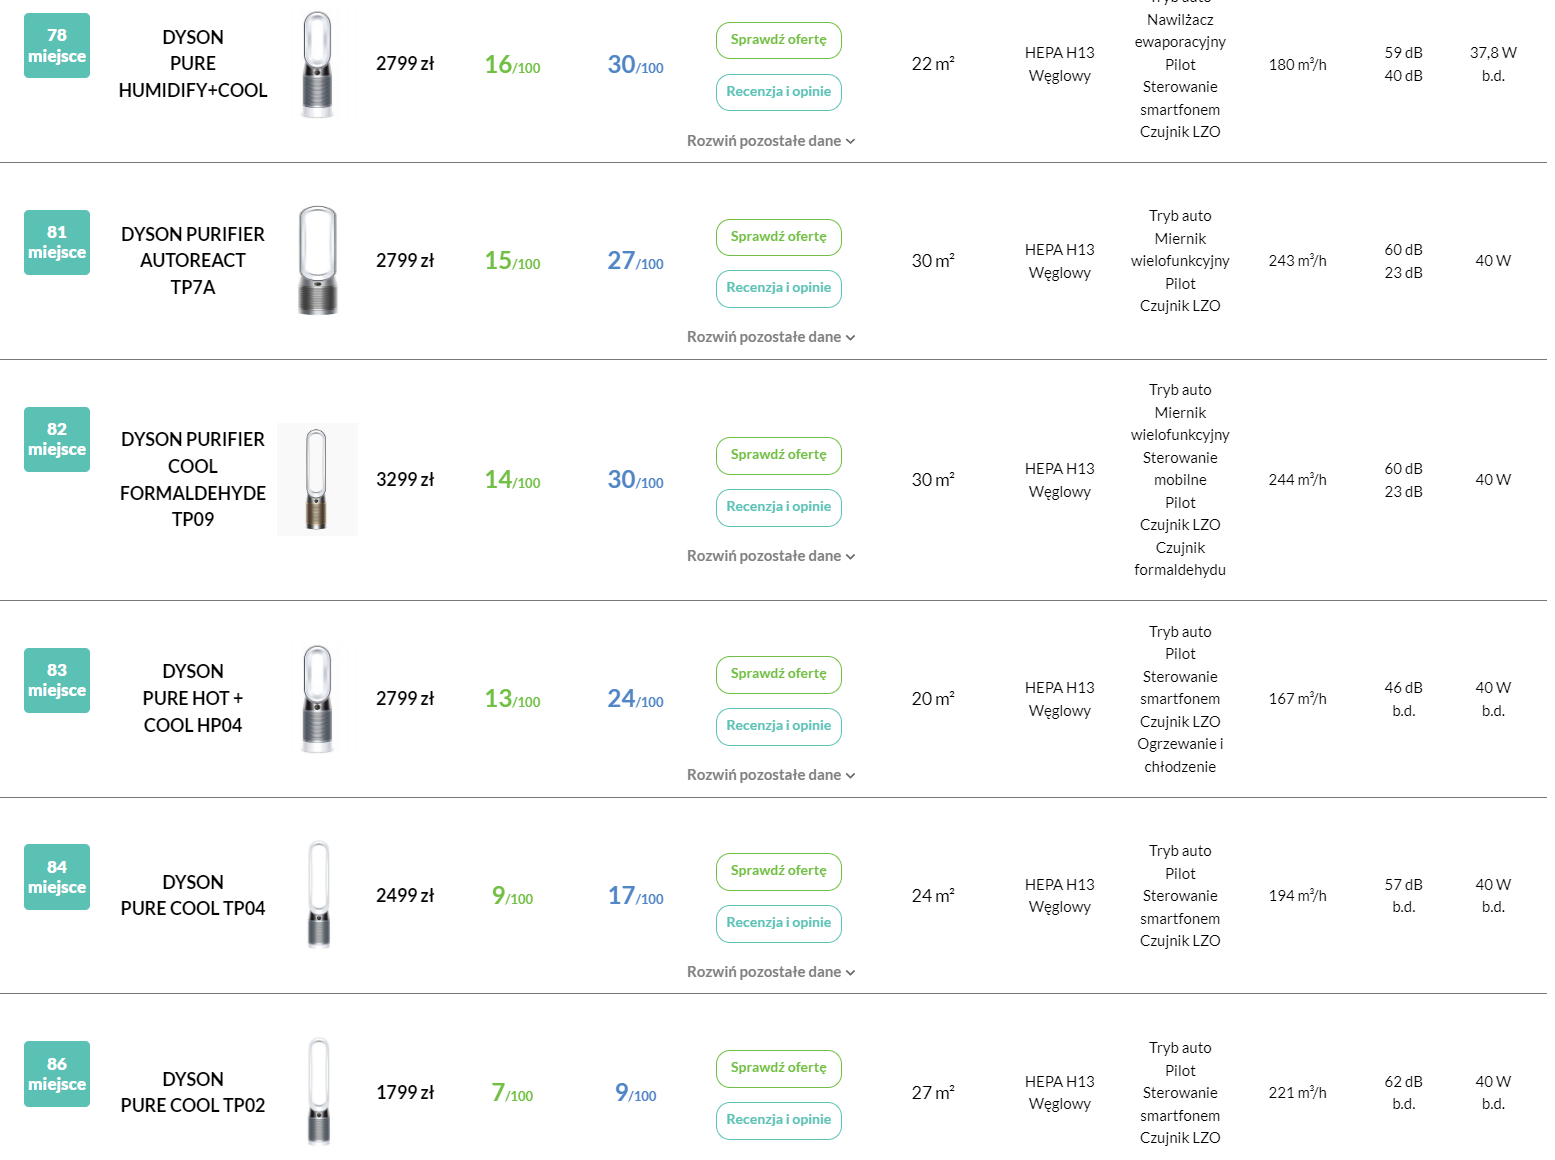Click 'Sprawdź ofertę' for Dyson Pure Cool TP02
1555x1160 pixels.
778,1068
